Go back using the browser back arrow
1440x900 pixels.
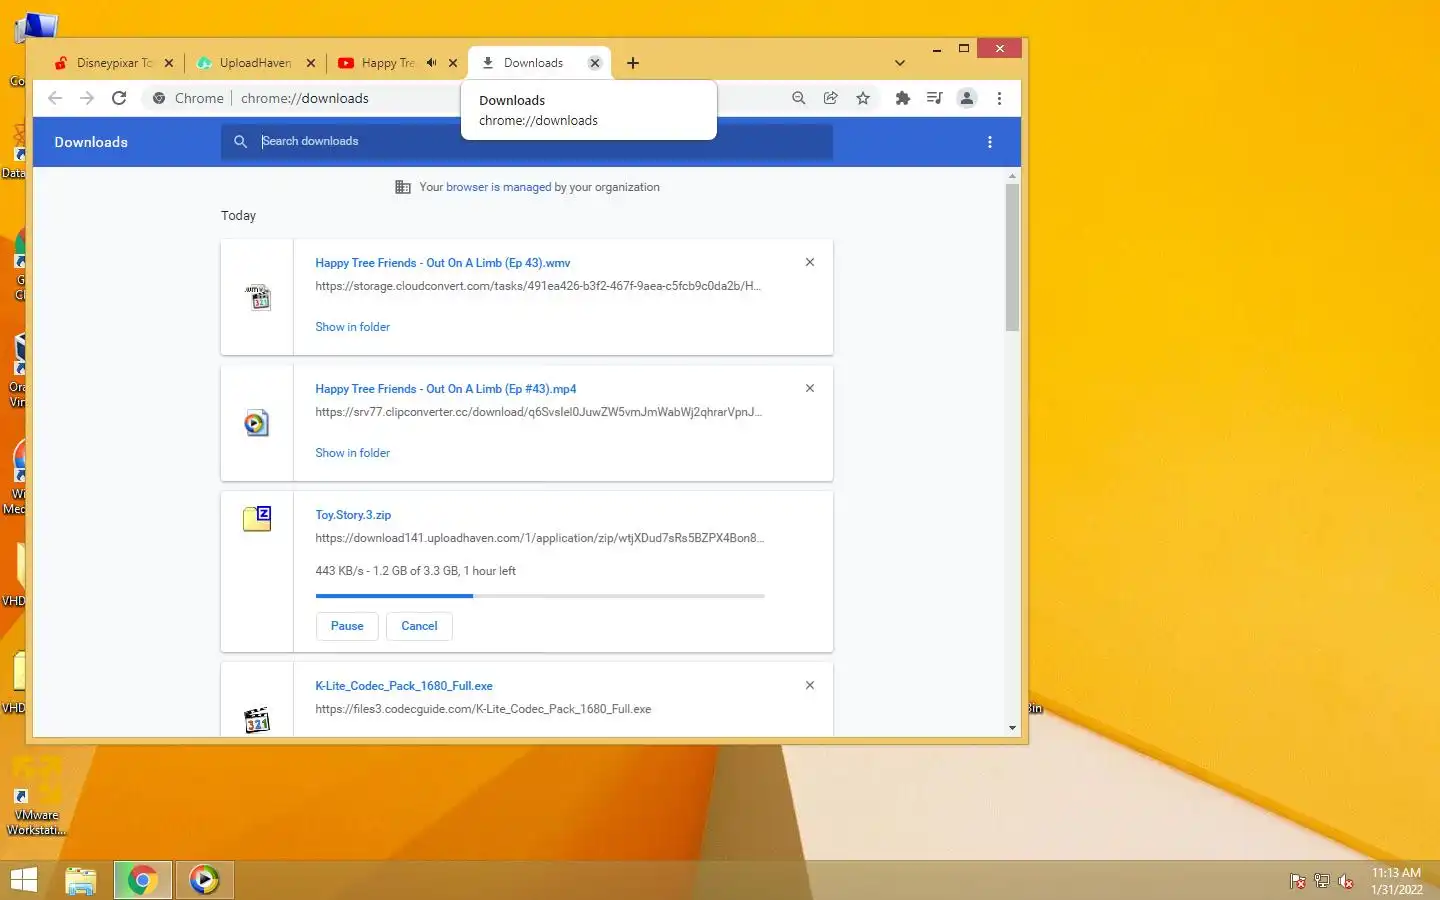pyautogui.click(x=55, y=98)
